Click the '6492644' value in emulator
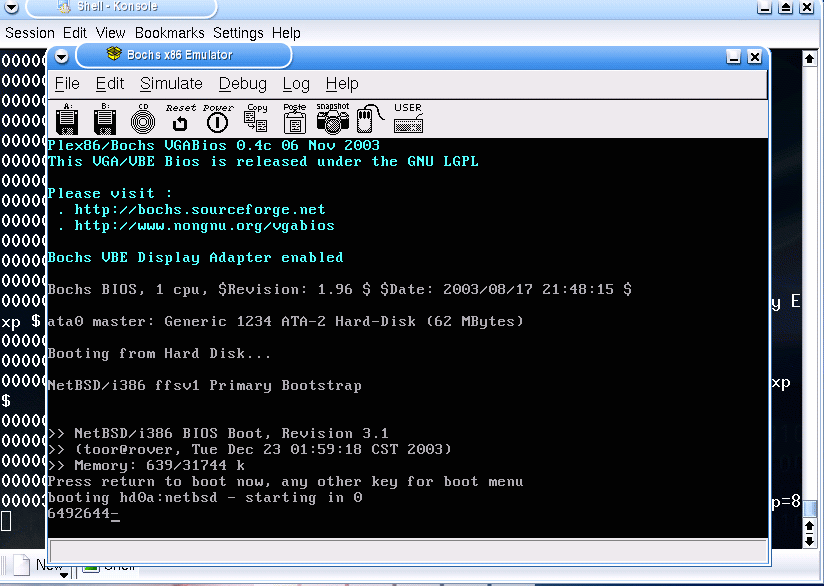Screen dimensions: 824x586 pyautogui.click(x=79, y=513)
